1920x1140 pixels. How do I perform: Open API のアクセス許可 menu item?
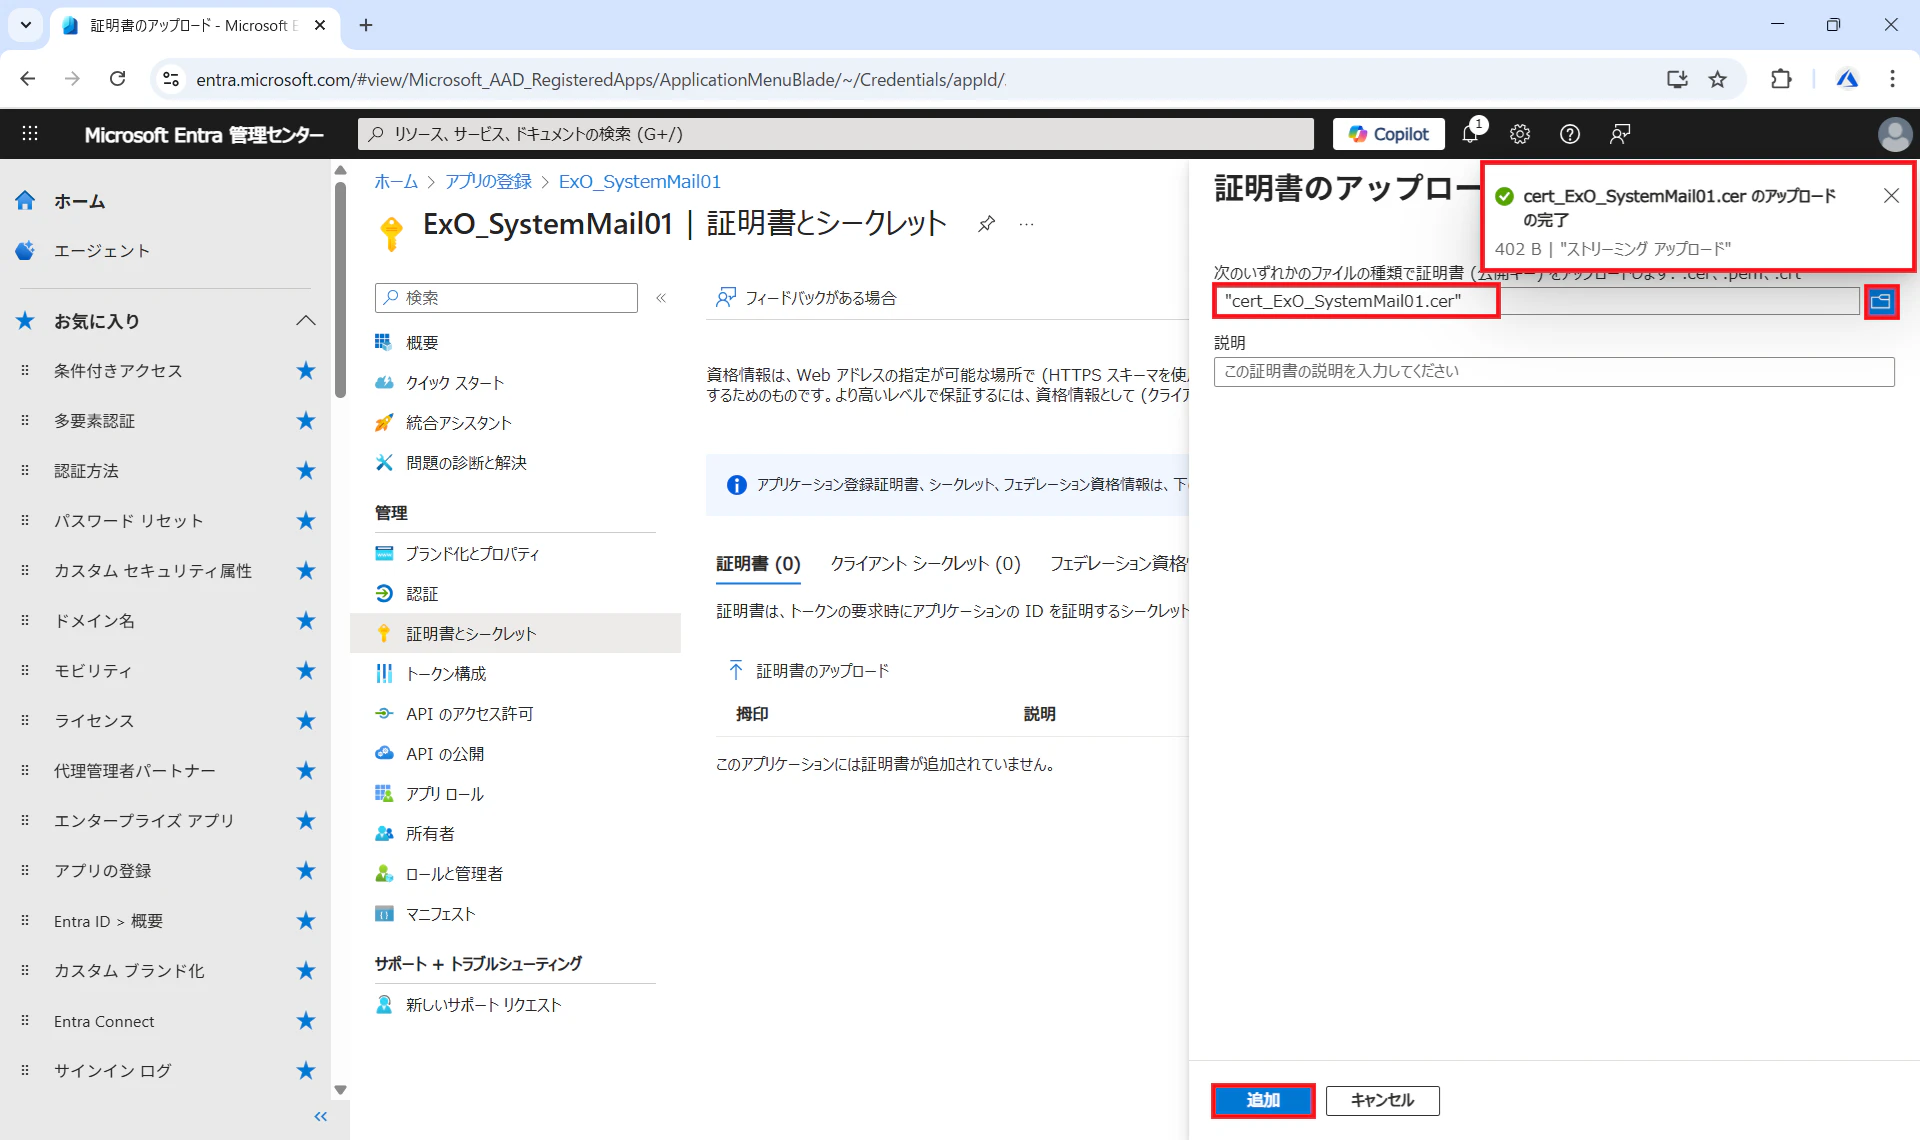[469, 714]
